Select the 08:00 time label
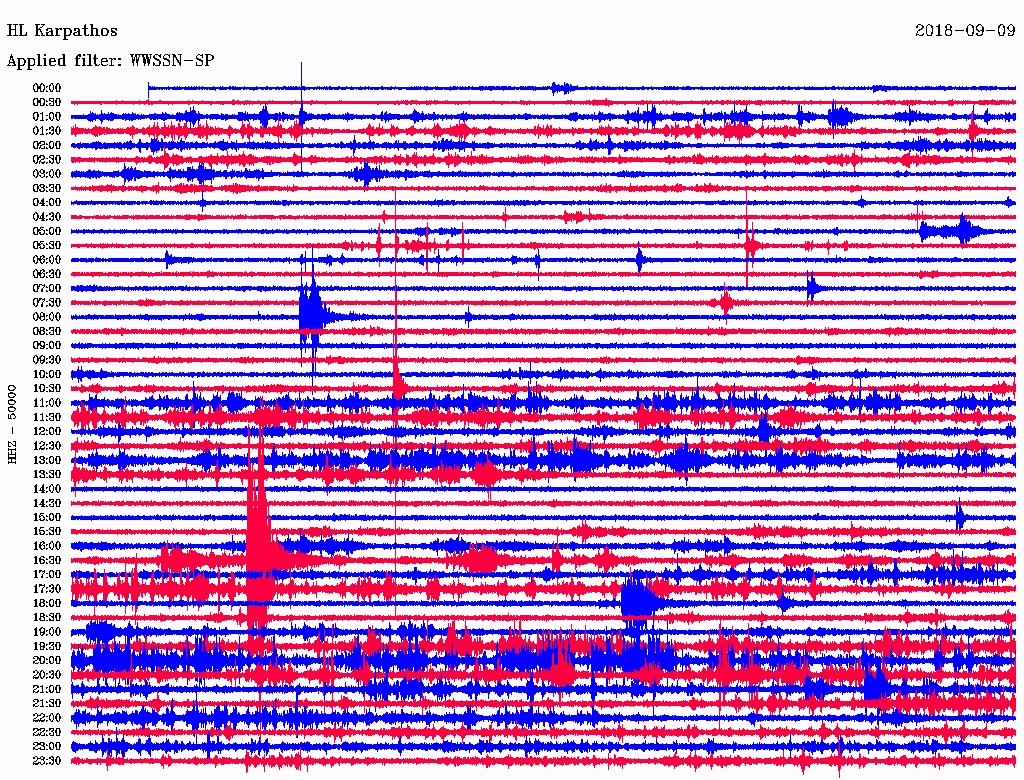Viewport: 1024px width, 780px height. tap(47, 317)
